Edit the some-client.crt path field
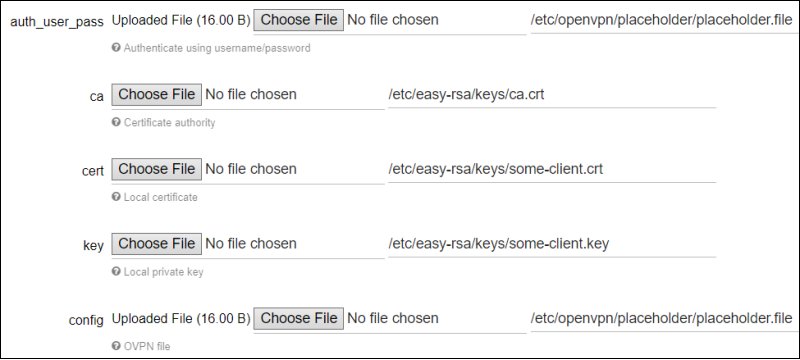The image size is (800, 360). [x=552, y=169]
